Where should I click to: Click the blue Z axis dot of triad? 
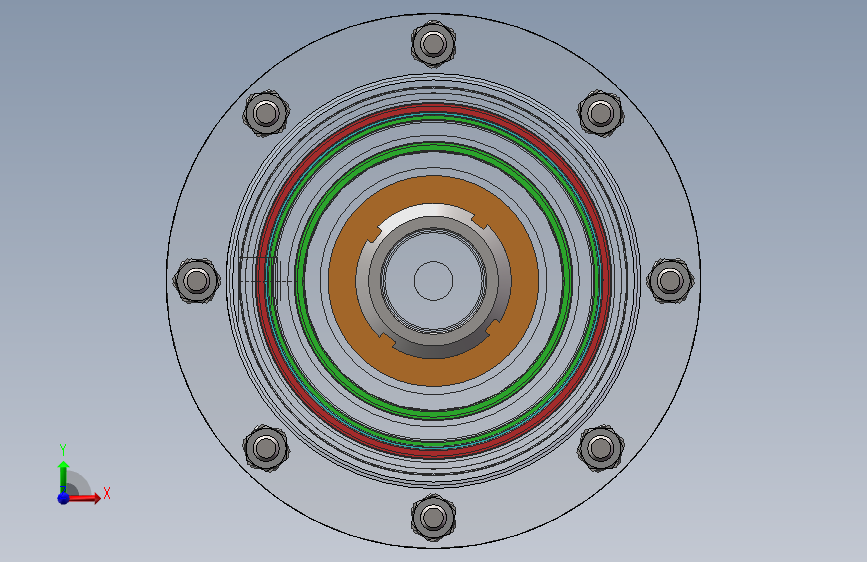click(63, 498)
